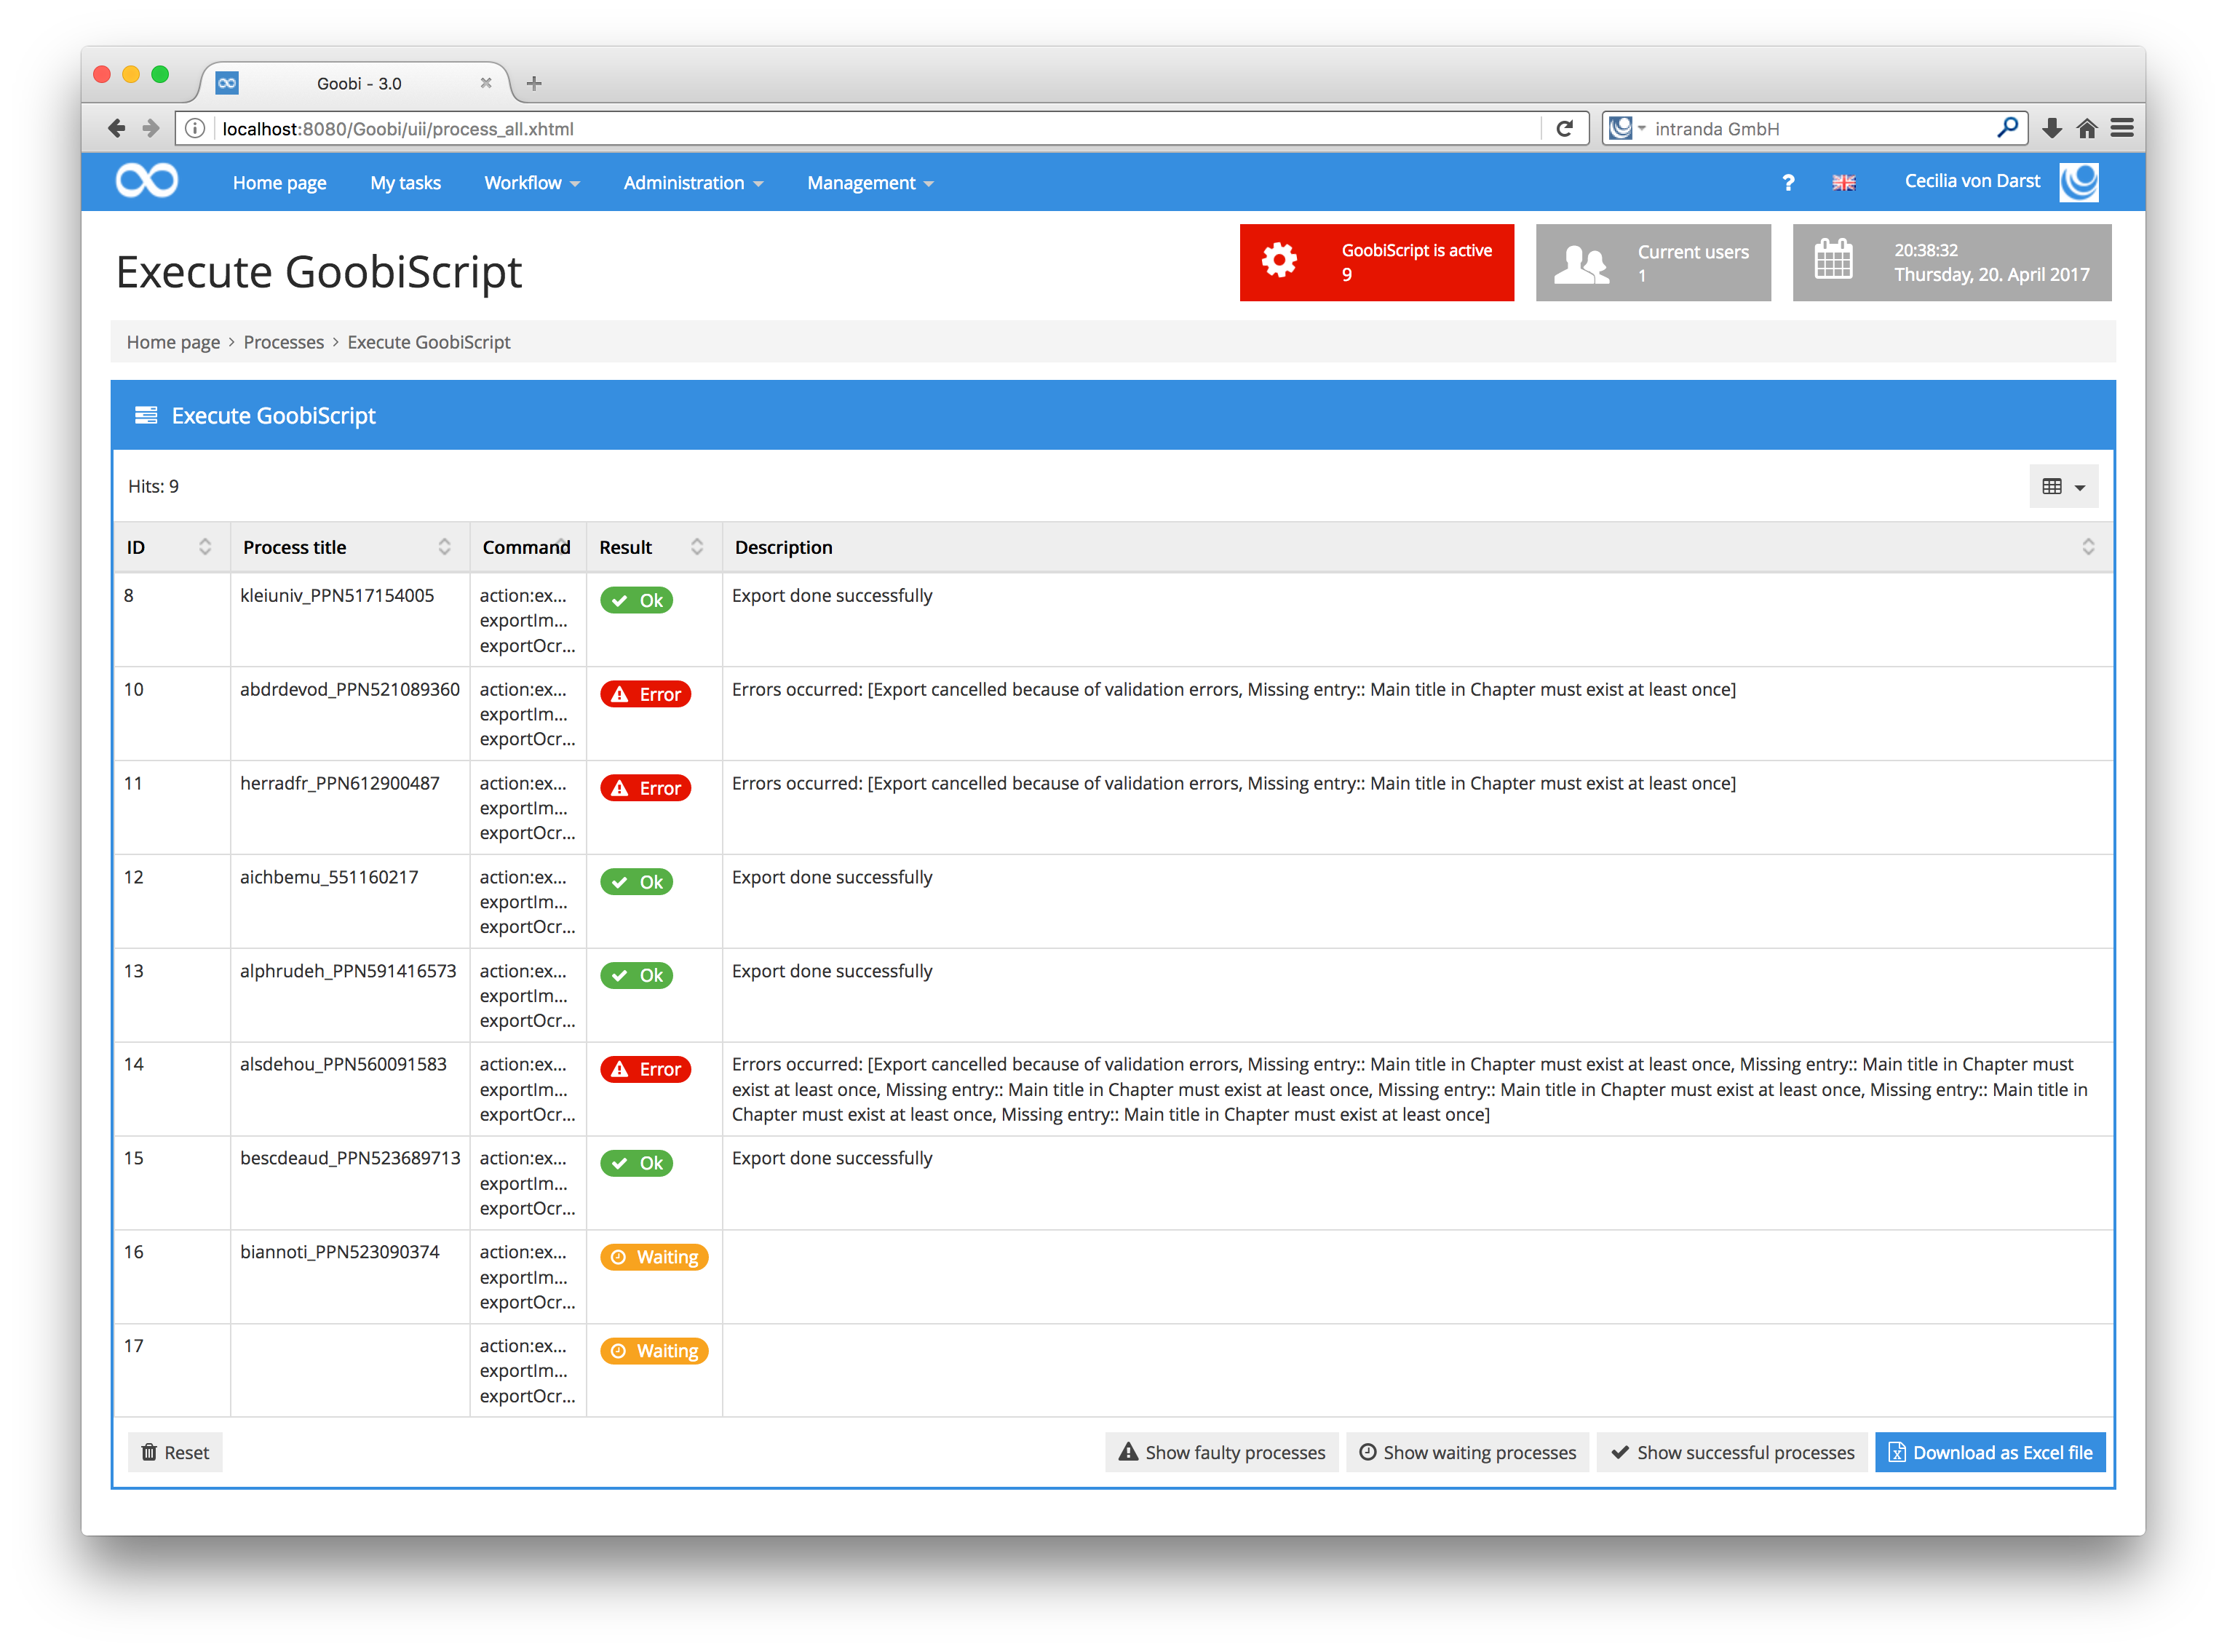The image size is (2227, 1652).
Task: Click Execute GoobiScript breadcrumb link
Action: [428, 342]
